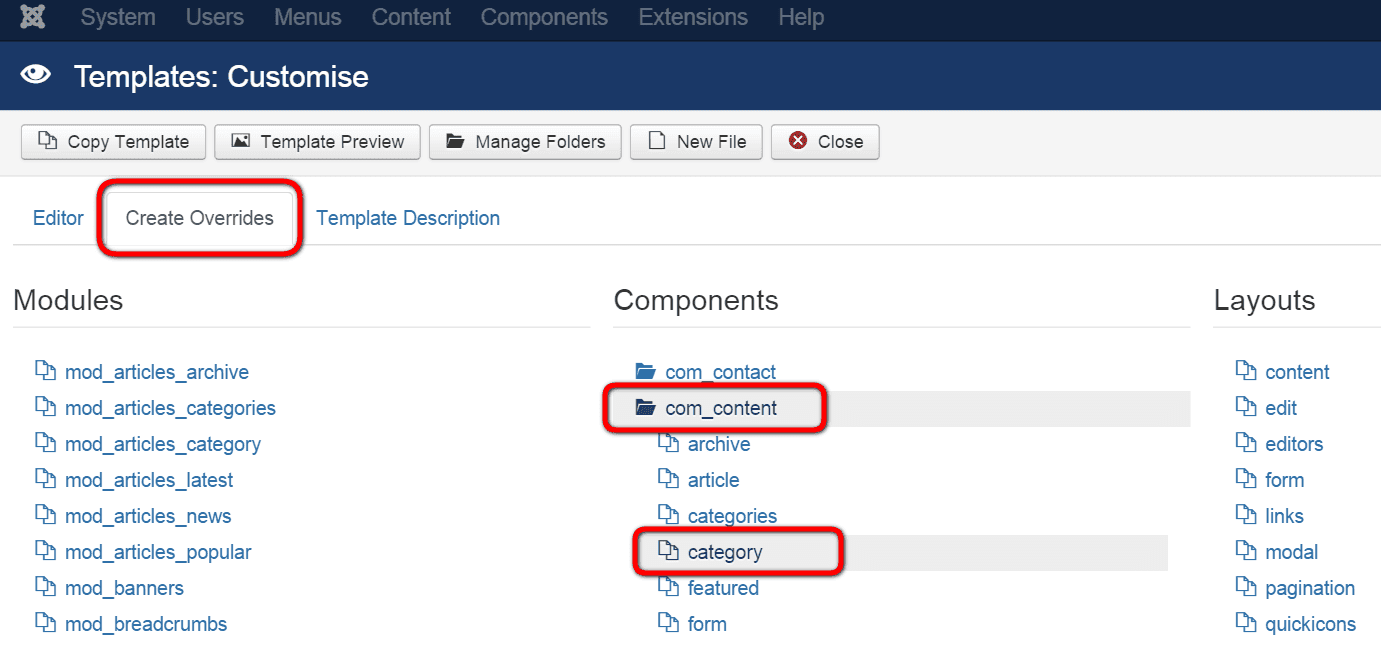Viewport: 1381px width, 648px height.
Task: Click the copy icon next to mod_banners
Action: click(45, 587)
